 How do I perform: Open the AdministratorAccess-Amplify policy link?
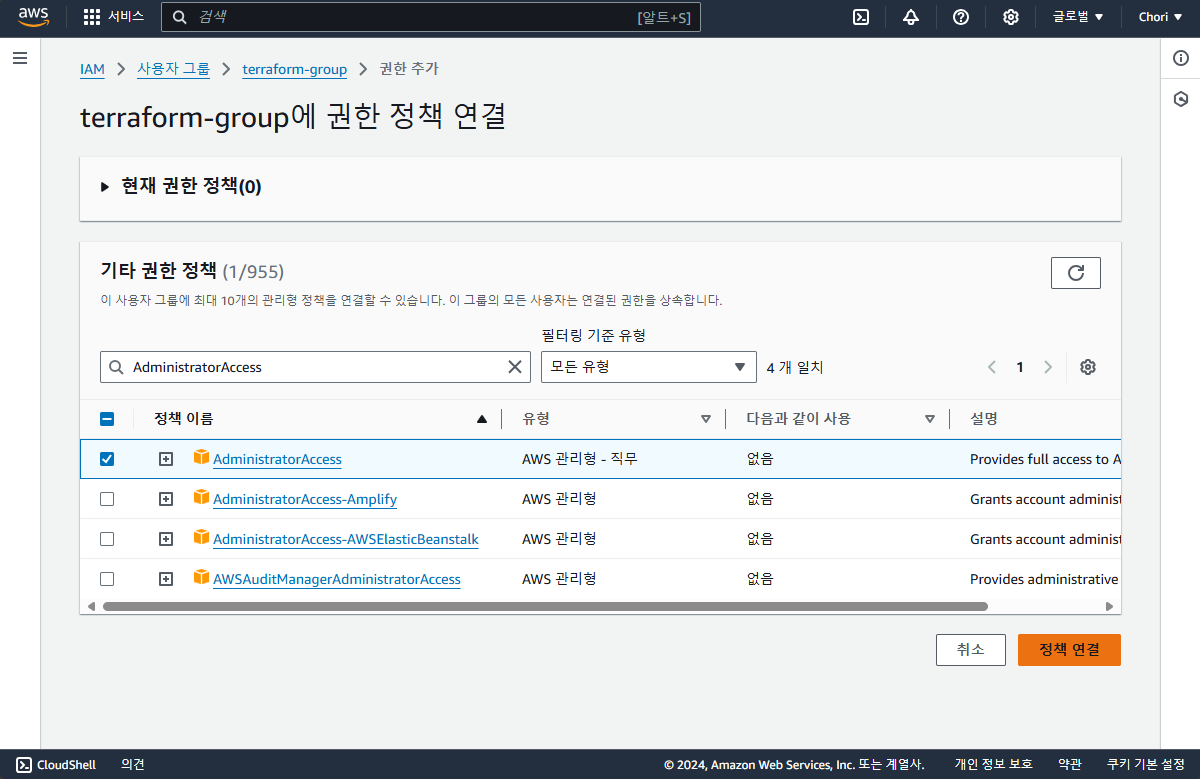(x=305, y=499)
